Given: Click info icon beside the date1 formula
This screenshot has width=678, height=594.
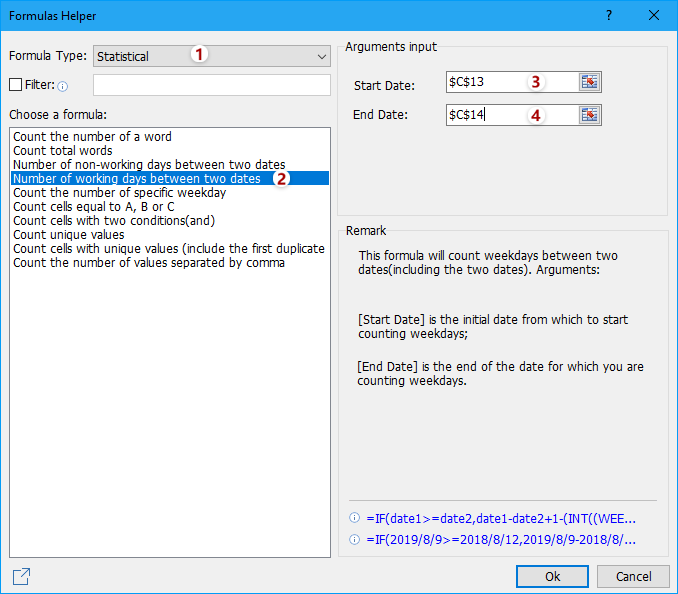Looking at the screenshot, I should (354, 518).
